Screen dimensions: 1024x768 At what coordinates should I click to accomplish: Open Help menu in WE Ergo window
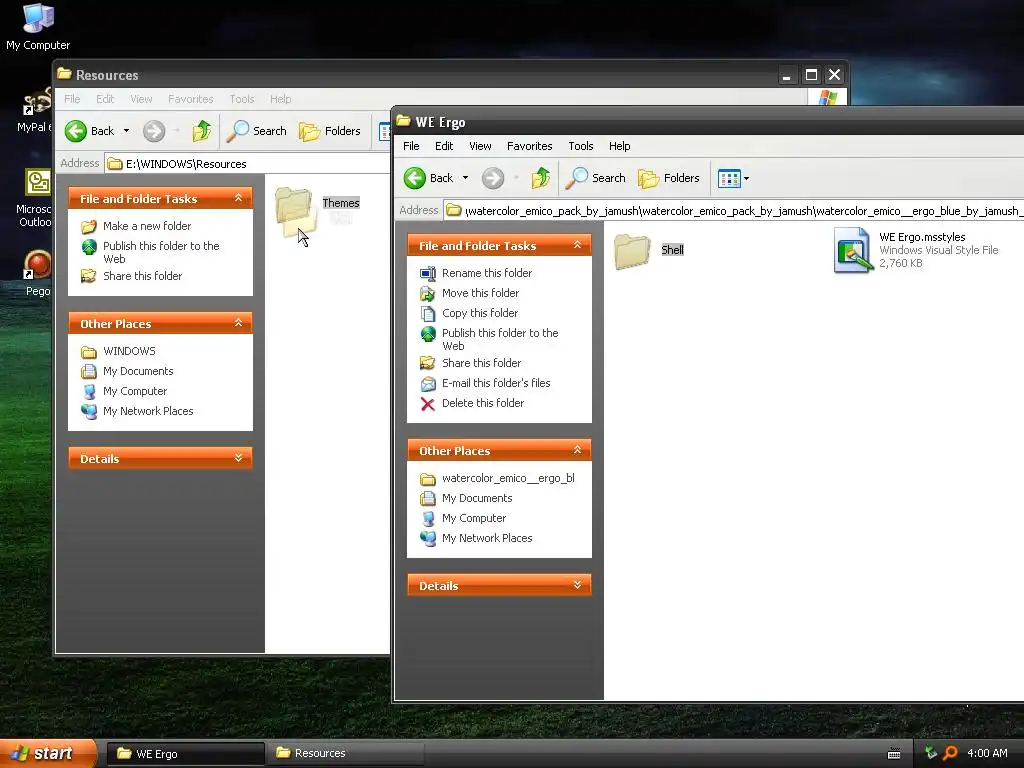pos(620,146)
